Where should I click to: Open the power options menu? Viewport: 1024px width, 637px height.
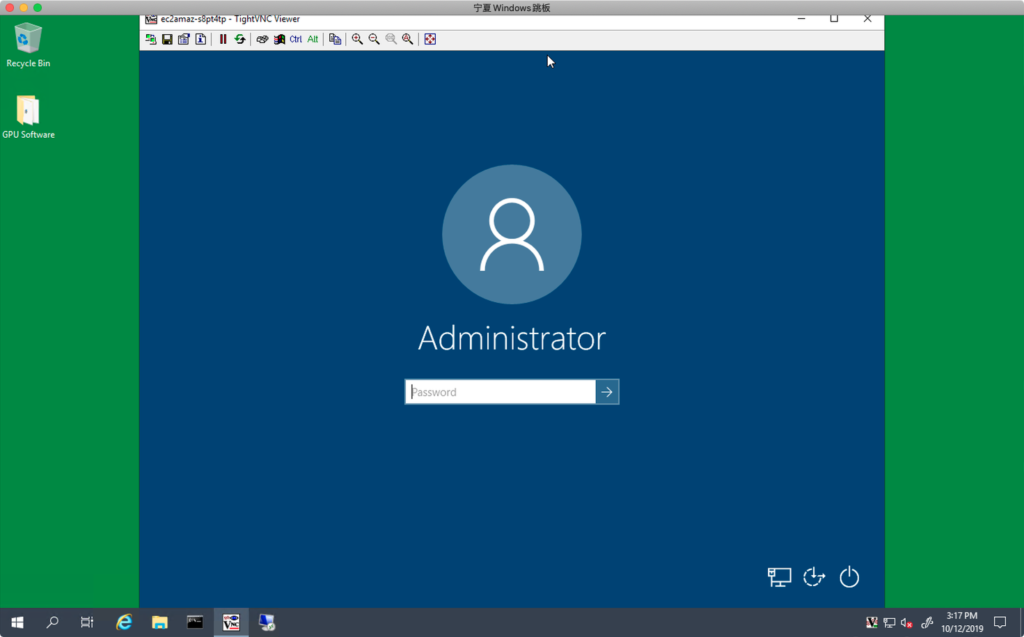click(x=849, y=577)
